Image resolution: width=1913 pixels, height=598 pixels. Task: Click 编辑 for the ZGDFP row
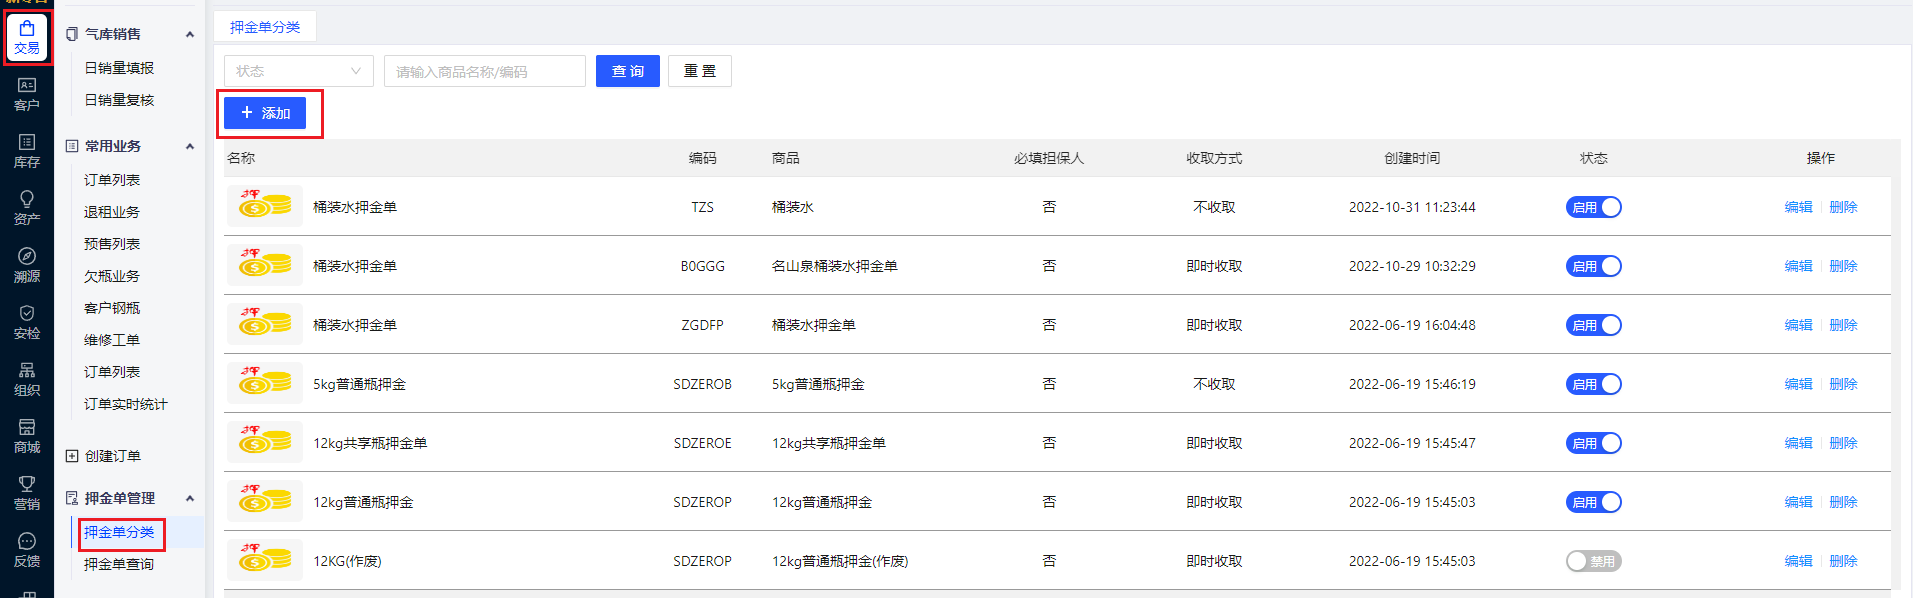1798,325
